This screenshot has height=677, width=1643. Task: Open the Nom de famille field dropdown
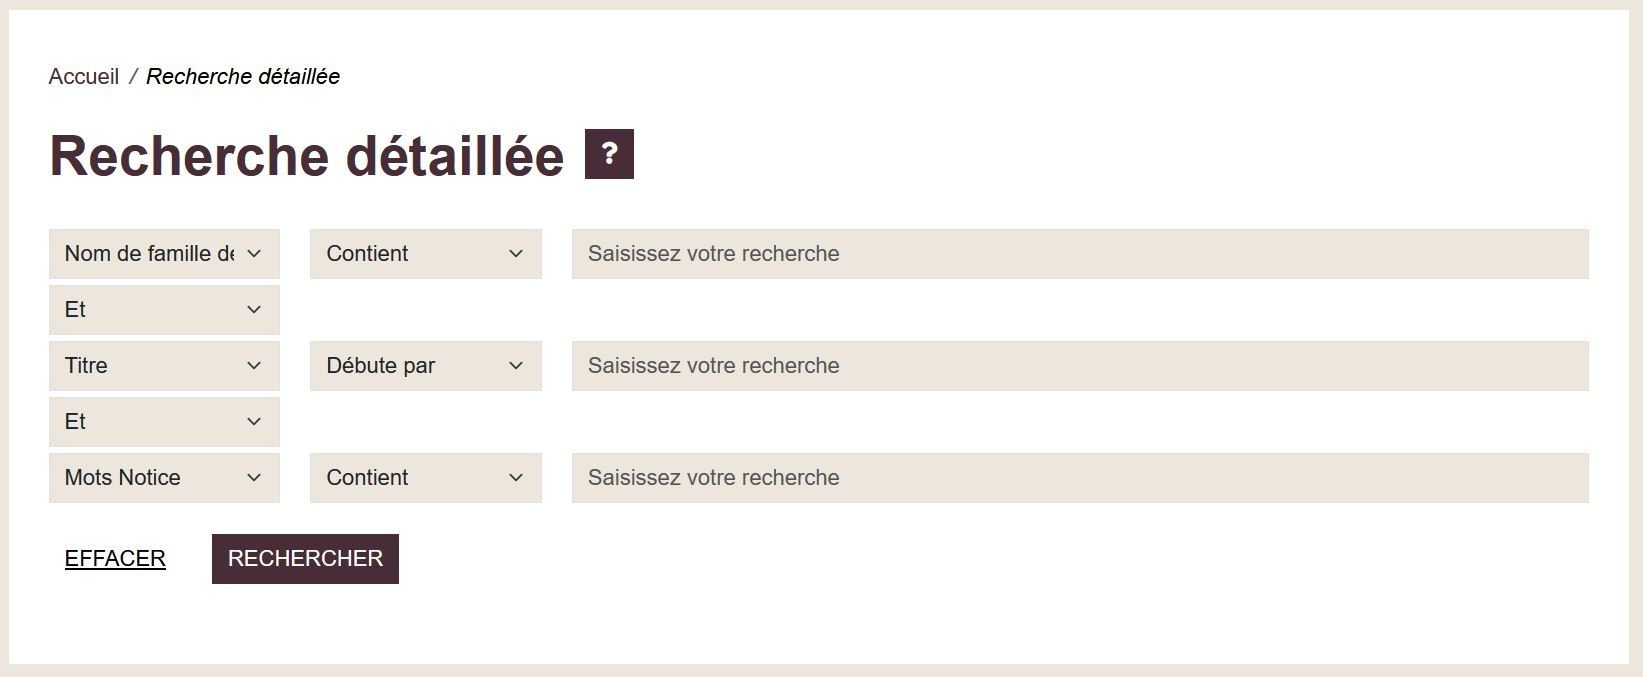point(164,254)
